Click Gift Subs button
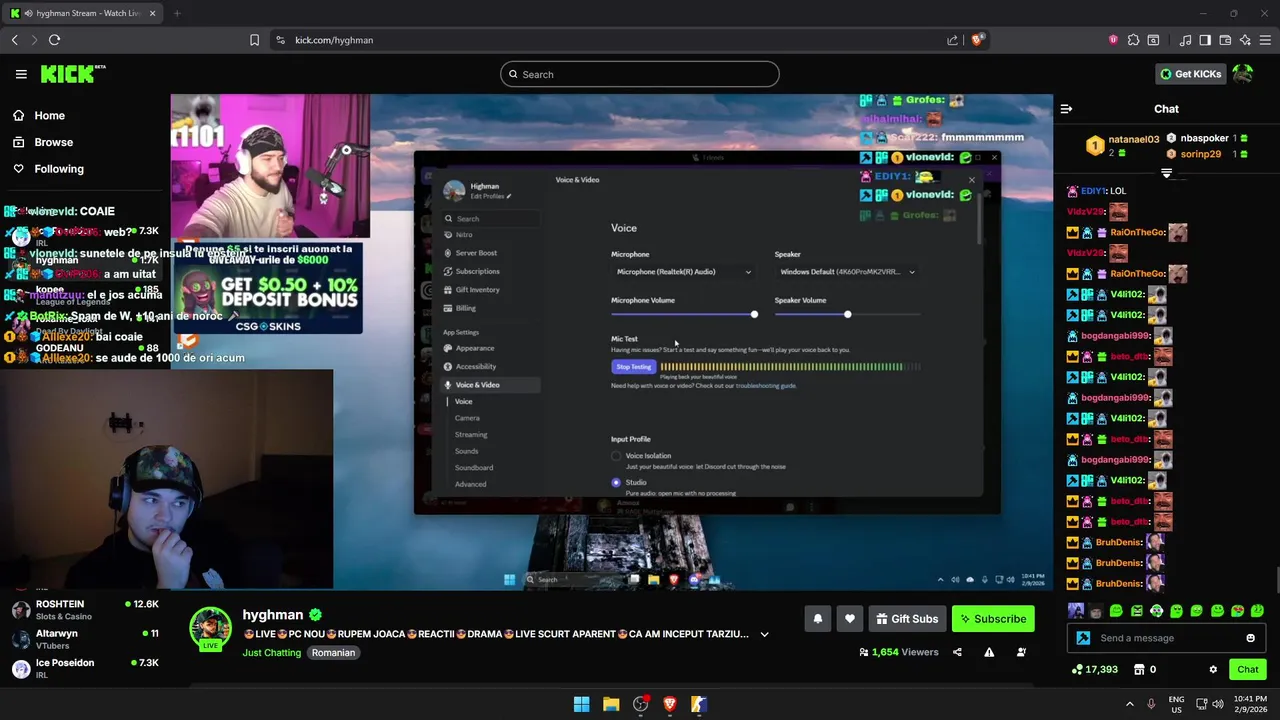This screenshot has width=1280, height=720. tap(907, 619)
